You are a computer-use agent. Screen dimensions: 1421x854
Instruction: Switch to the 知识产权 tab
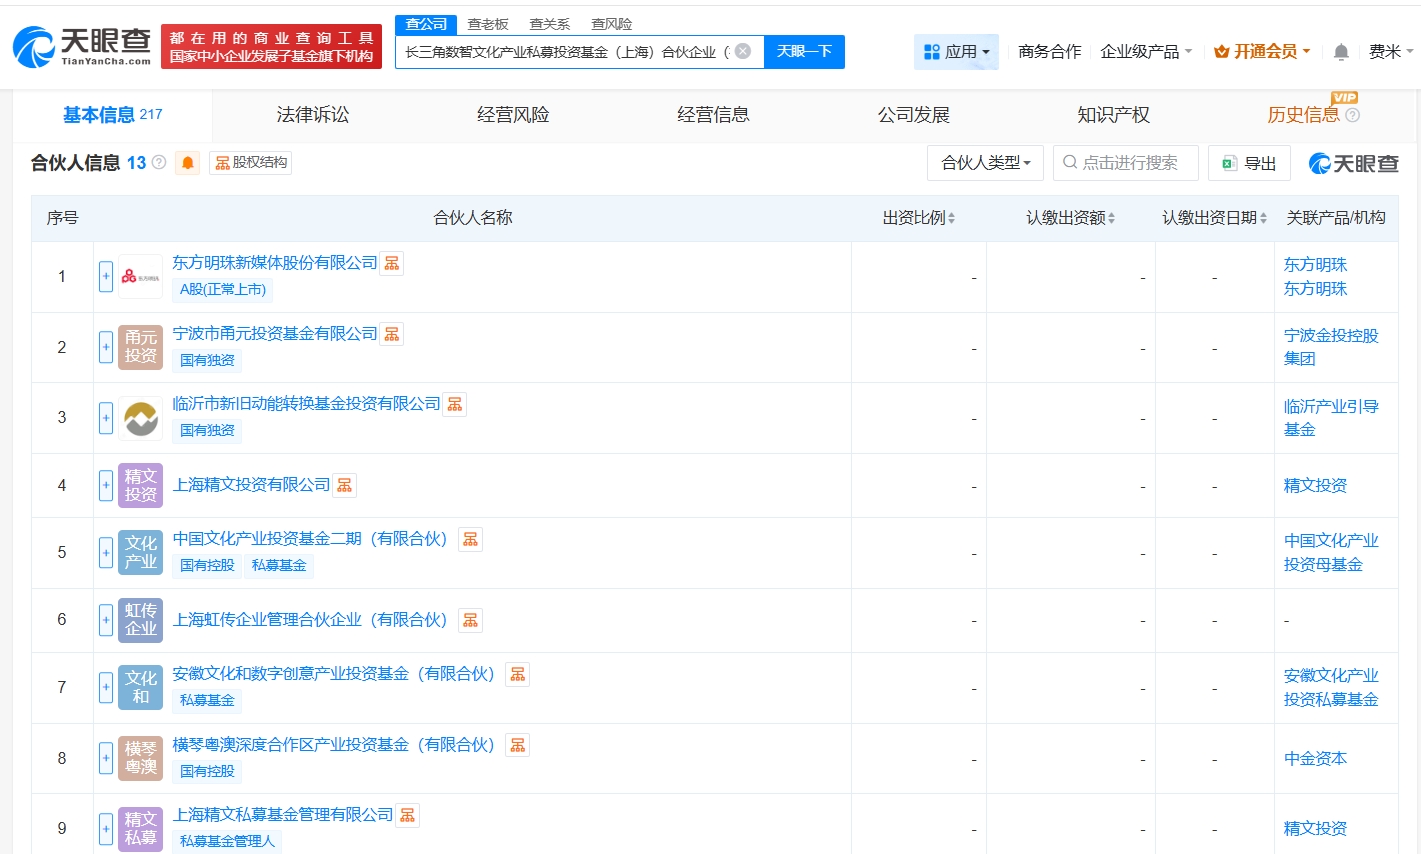coord(1113,115)
